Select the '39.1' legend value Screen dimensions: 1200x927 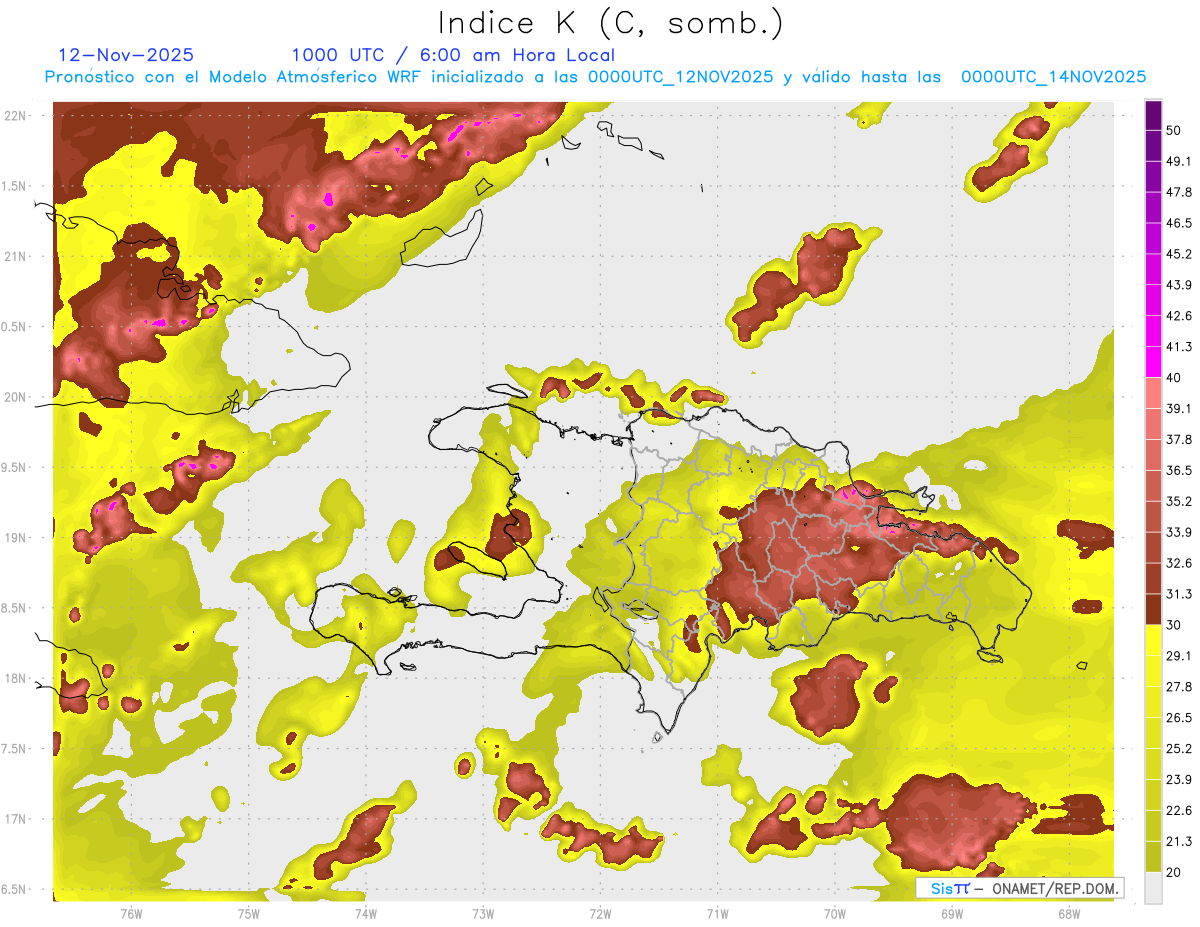tap(1179, 408)
